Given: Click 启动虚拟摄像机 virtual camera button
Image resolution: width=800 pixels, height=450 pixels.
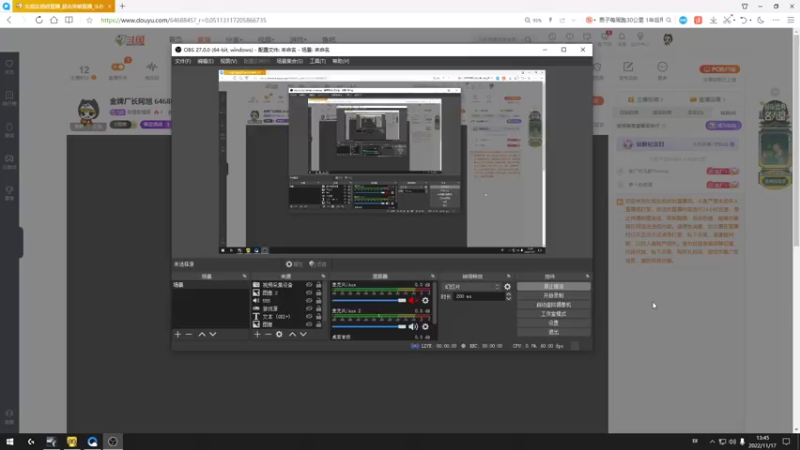Looking at the screenshot, I should point(554,305).
